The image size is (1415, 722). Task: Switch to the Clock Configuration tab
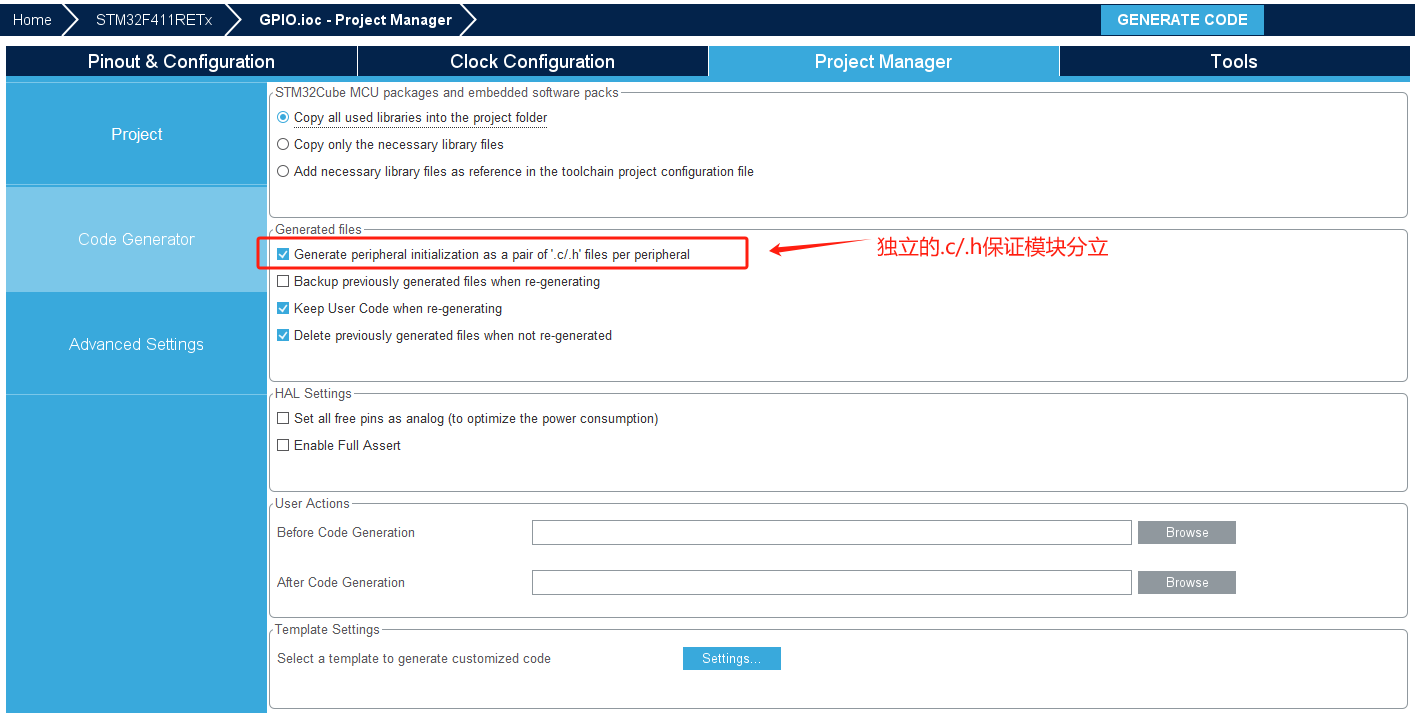click(532, 61)
